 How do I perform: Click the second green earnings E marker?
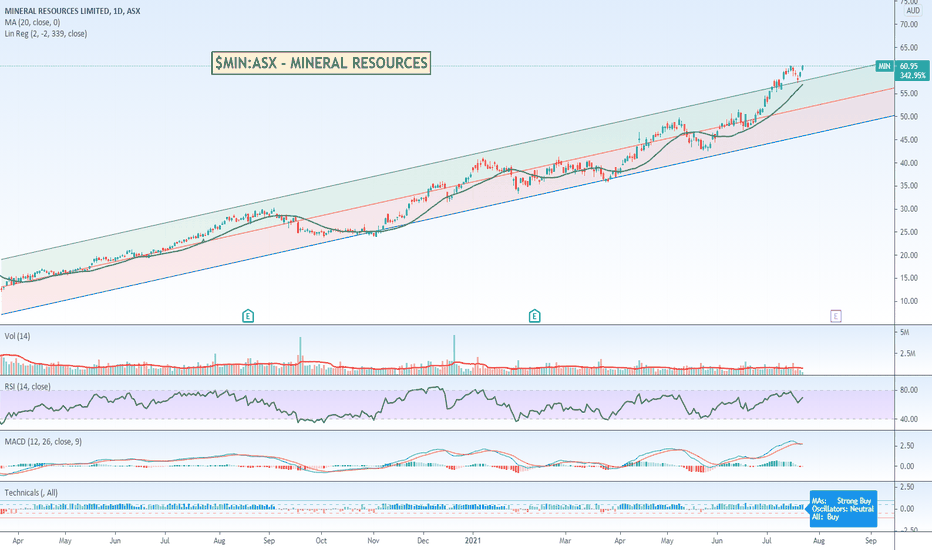(x=534, y=316)
